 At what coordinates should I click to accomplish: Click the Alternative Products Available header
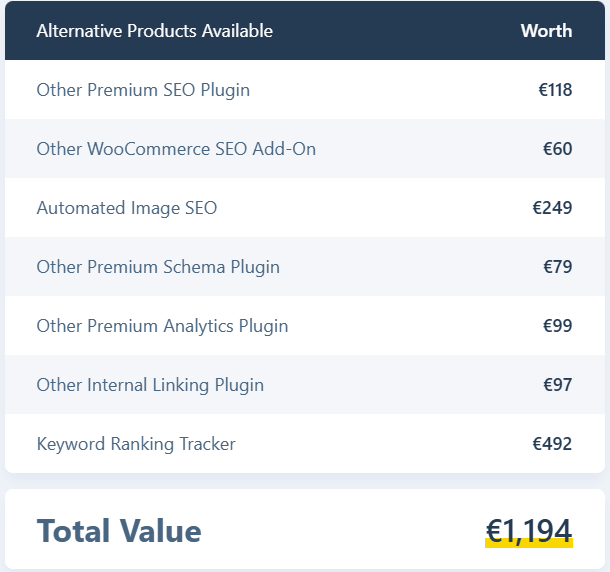pyautogui.click(x=154, y=31)
